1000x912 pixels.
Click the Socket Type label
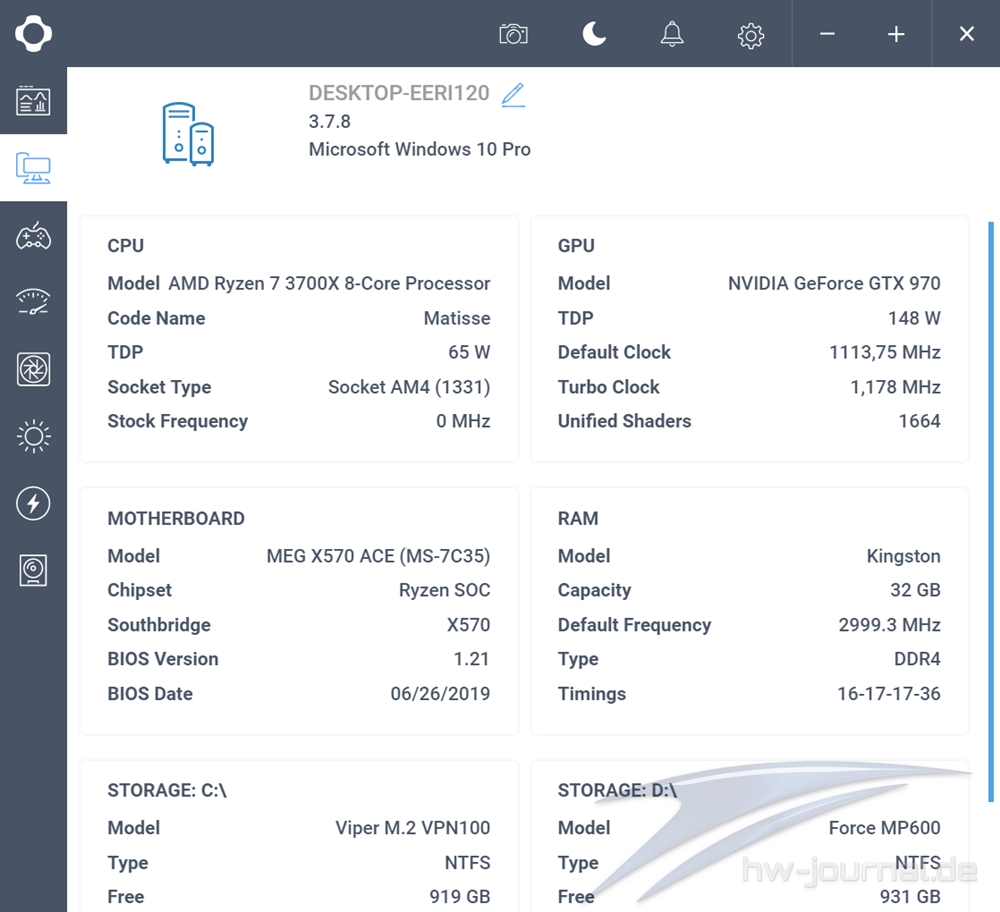[159, 387]
